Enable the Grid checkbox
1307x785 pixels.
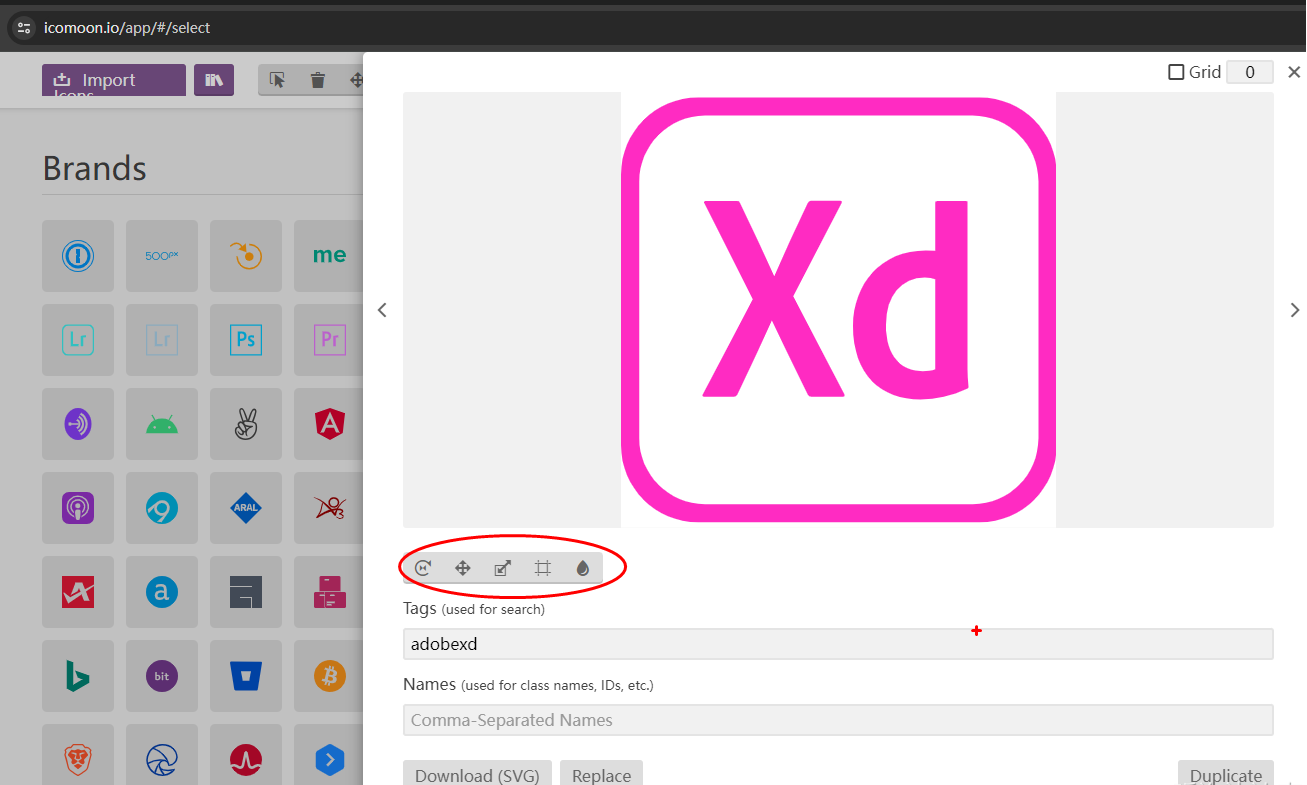(x=1177, y=72)
